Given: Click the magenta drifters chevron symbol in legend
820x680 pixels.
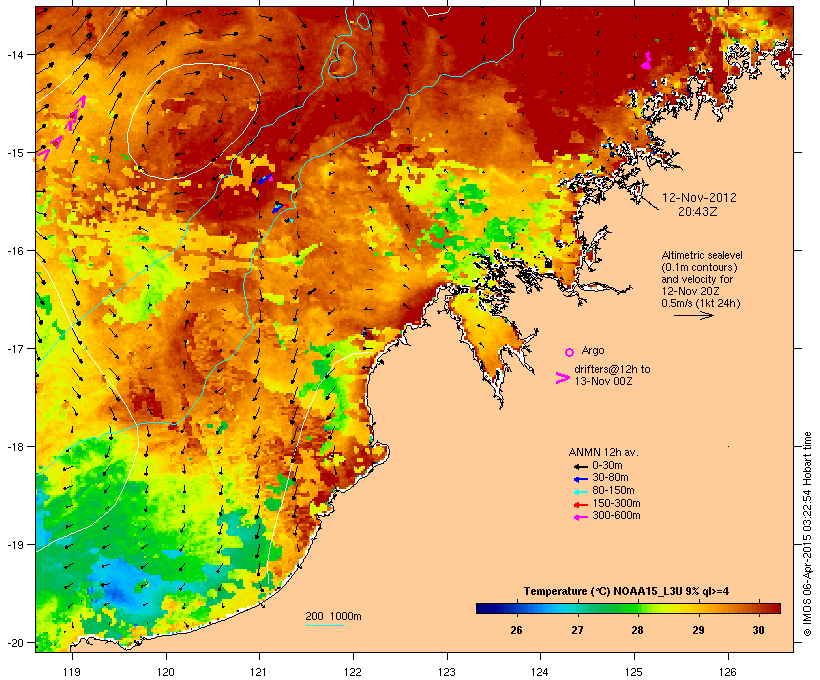Looking at the screenshot, I should [x=562, y=378].
